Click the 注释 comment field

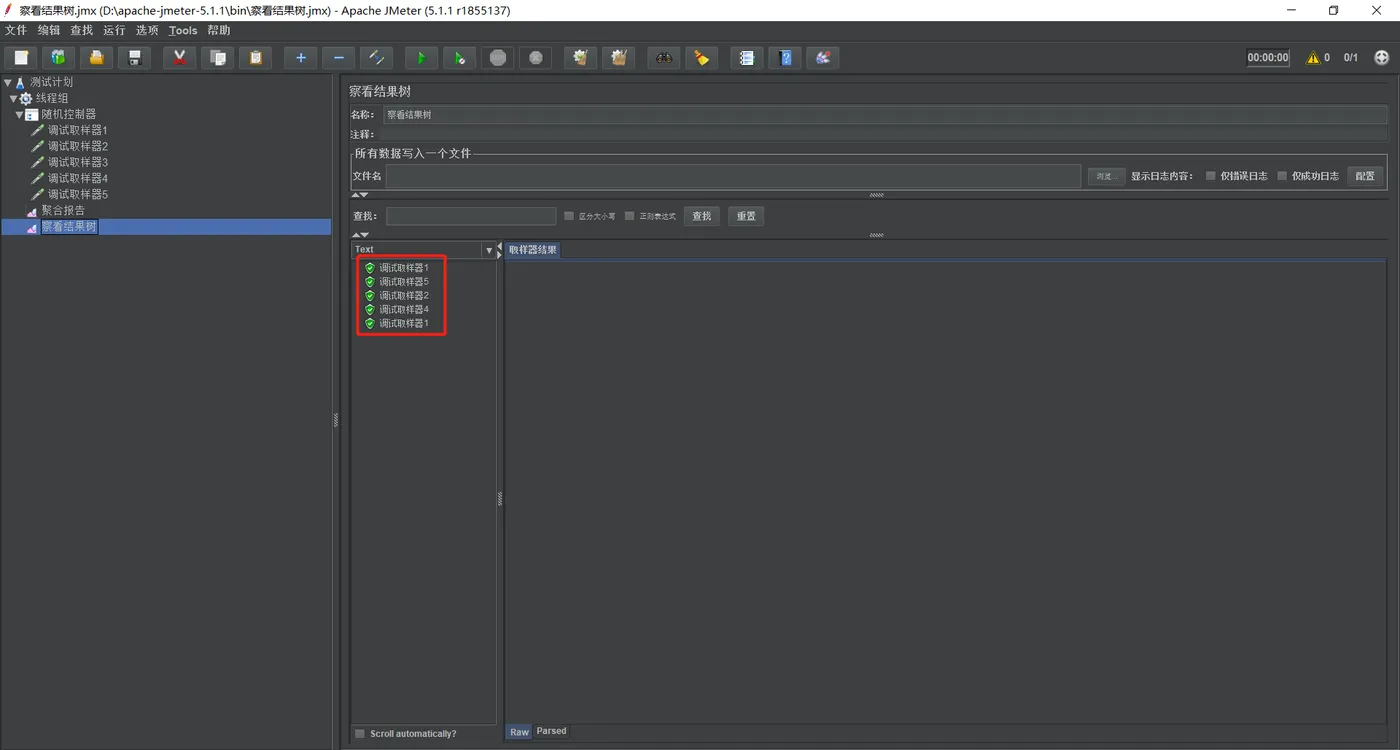(x=884, y=134)
